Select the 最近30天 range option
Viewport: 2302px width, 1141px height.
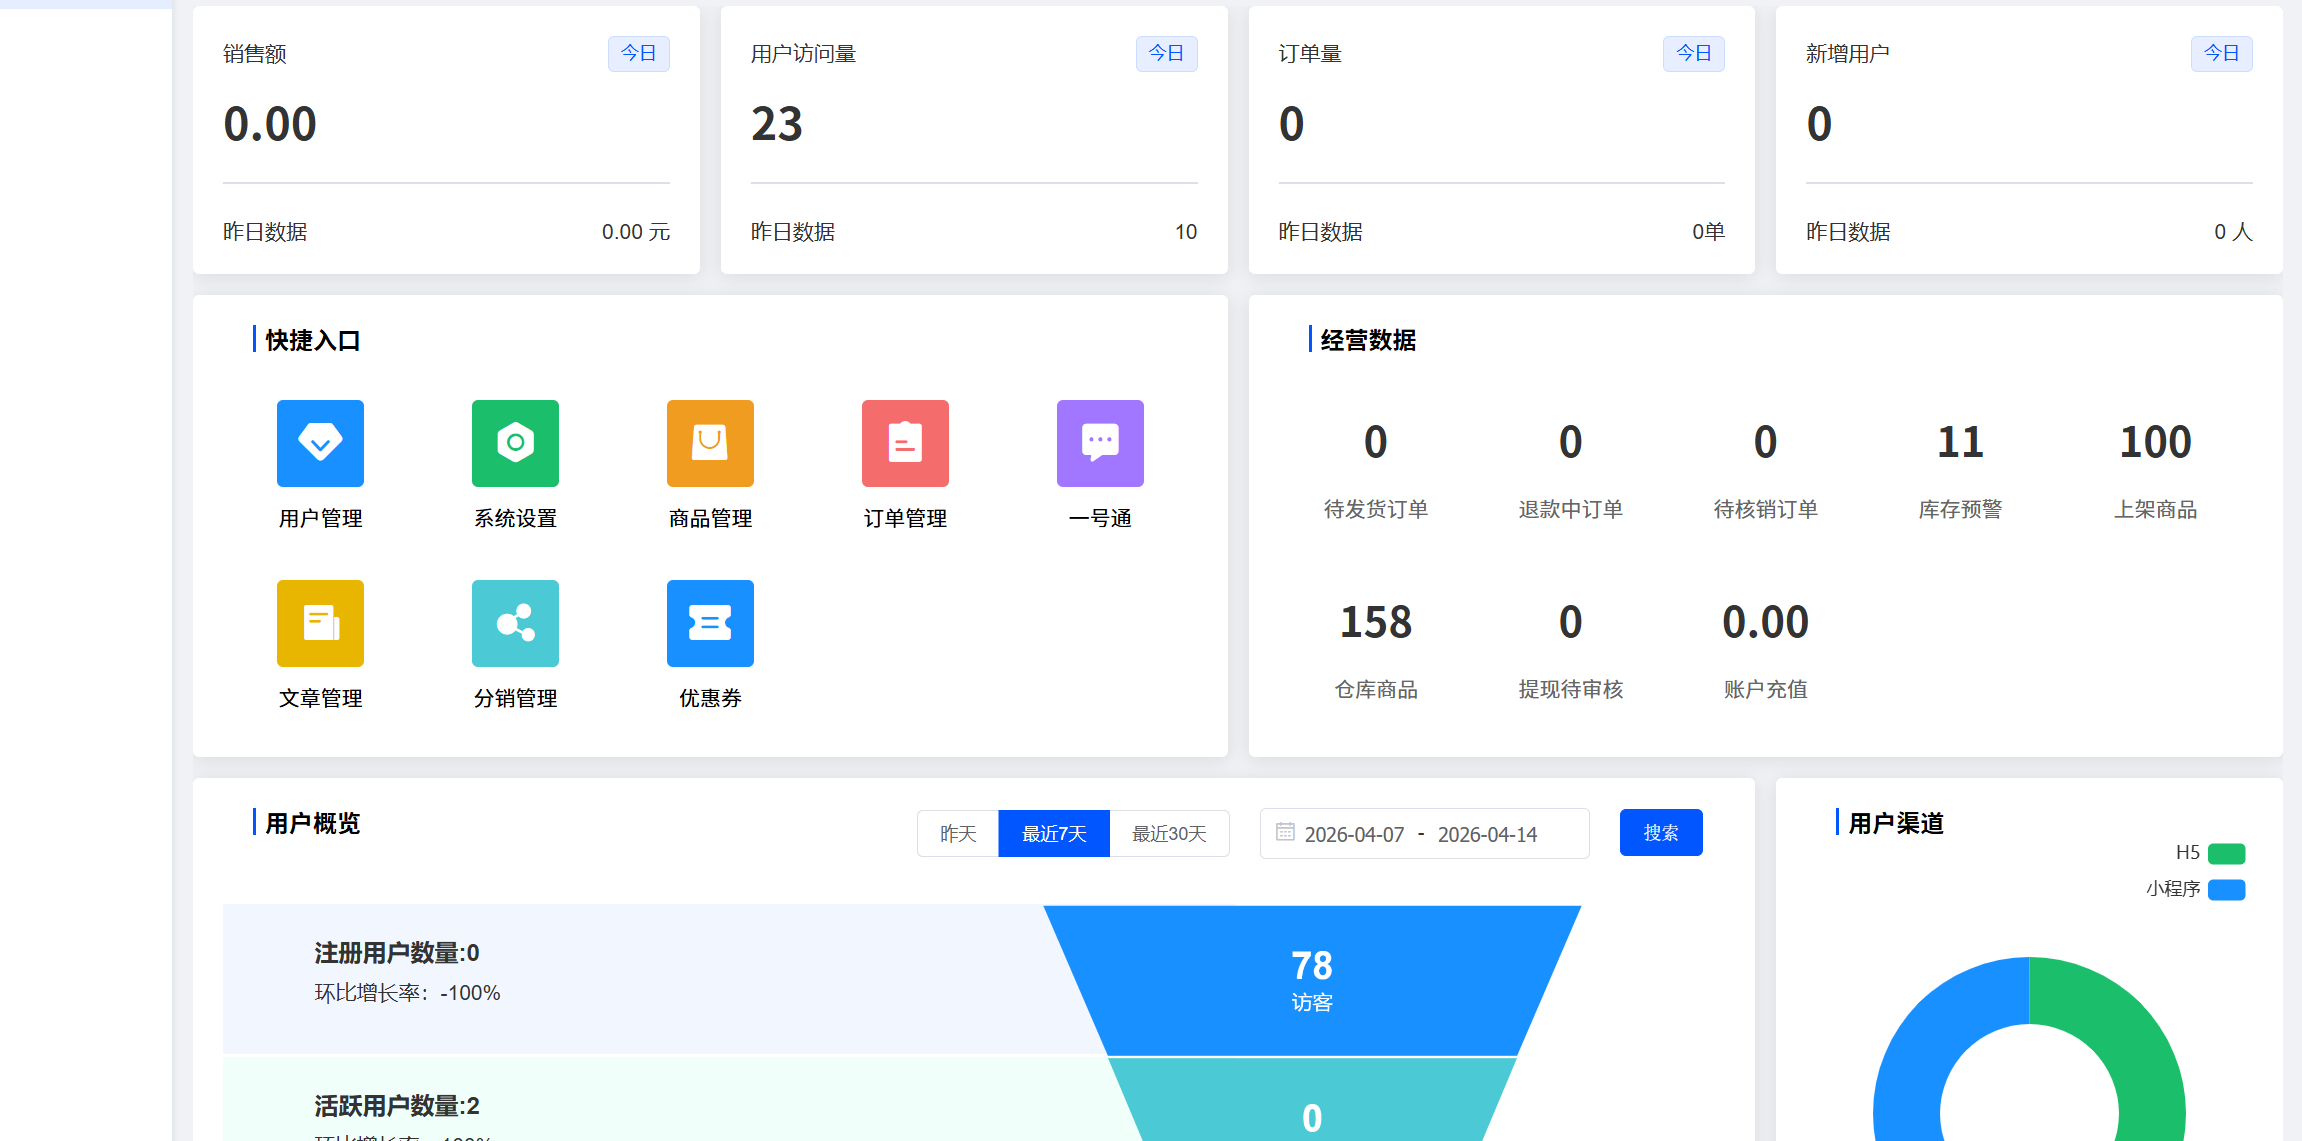(1169, 833)
